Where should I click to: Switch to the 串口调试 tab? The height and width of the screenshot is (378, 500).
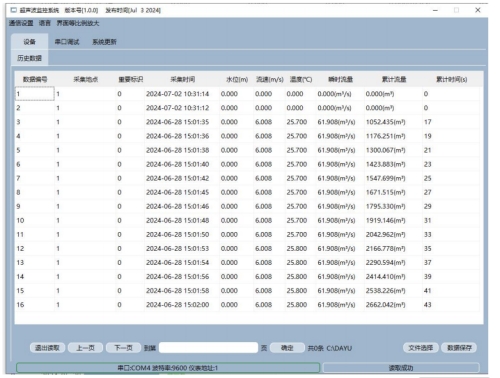tap(67, 42)
